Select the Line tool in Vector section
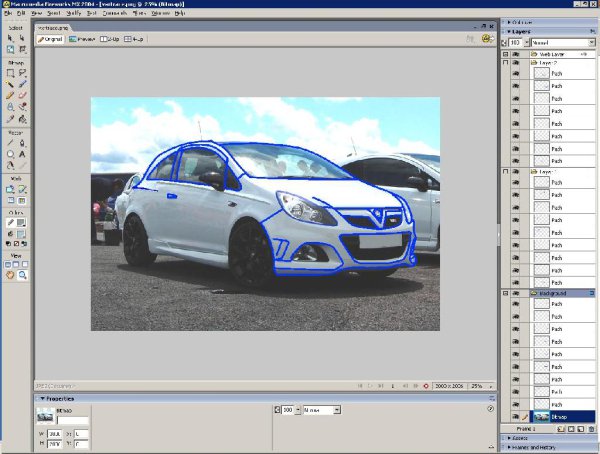This screenshot has width=600, height=454. 10,143
